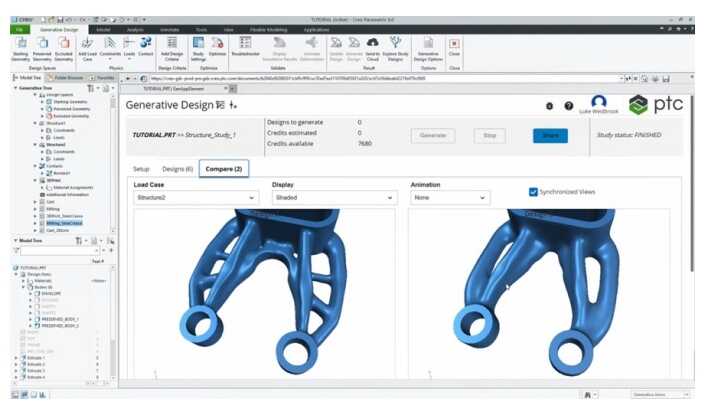Toggle the Synchronized Views checkbox
This screenshot has width=717, height=415.
(x=533, y=192)
